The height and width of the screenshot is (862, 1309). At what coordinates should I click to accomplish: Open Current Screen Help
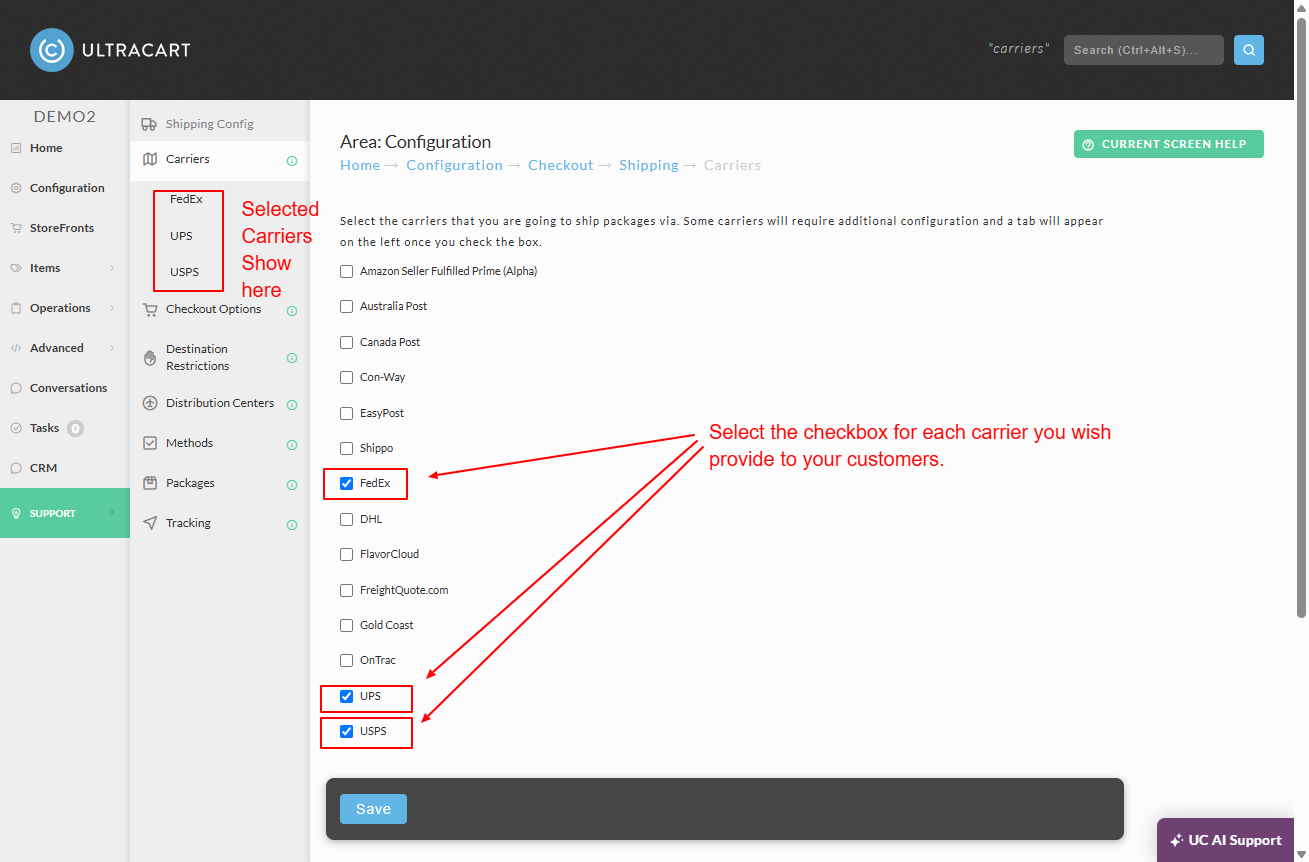click(1169, 144)
